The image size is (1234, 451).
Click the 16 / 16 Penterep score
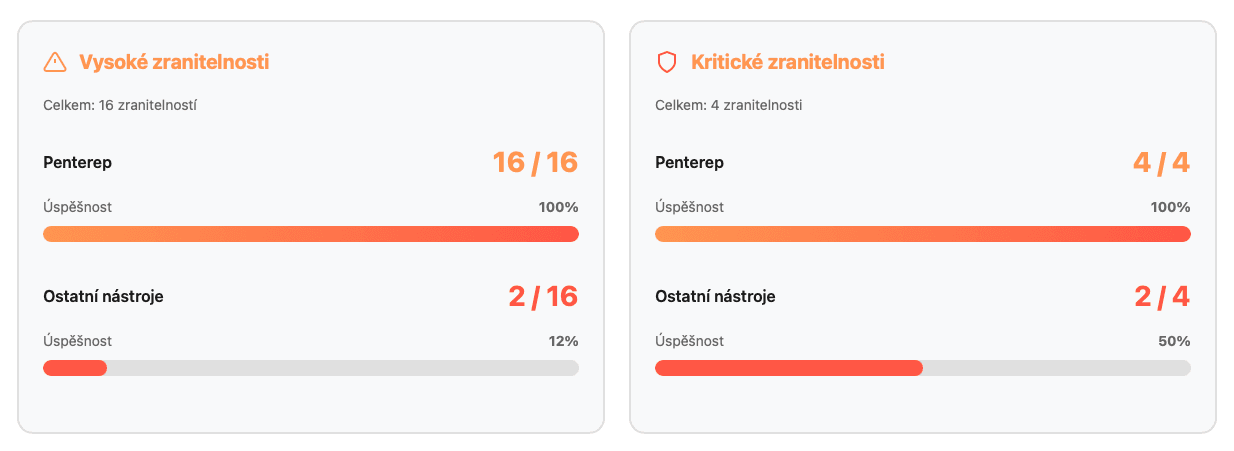(x=535, y=162)
